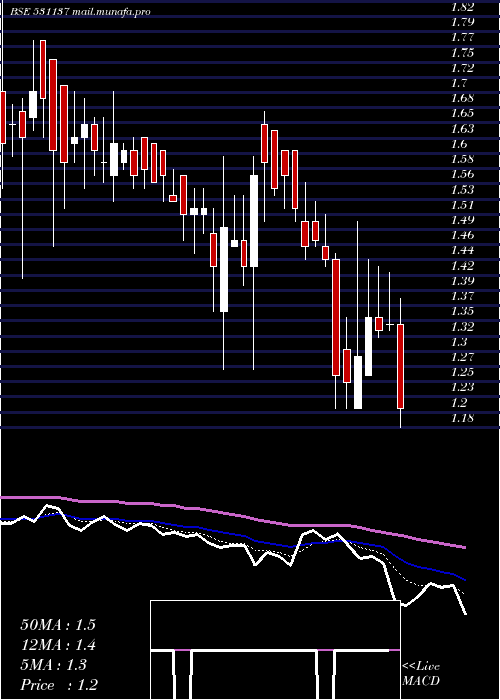Pick the 1.56 value on price axis

(462, 174)
